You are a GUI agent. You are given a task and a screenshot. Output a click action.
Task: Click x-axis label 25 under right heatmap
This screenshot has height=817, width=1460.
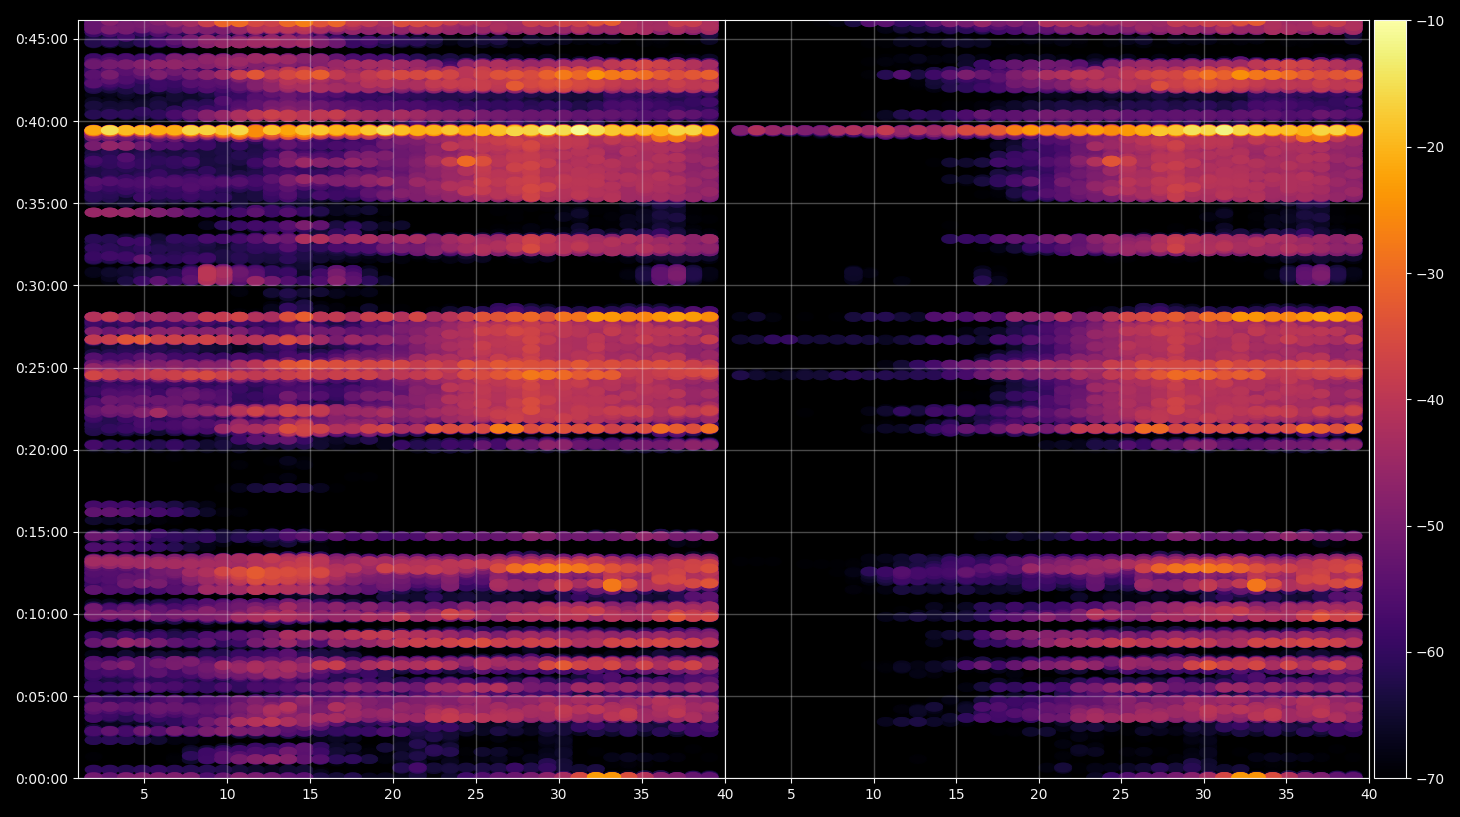1121,795
